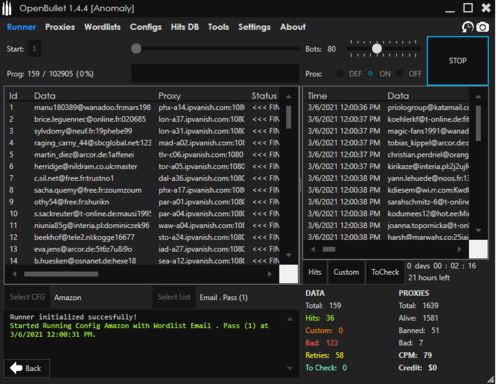Click the OpenBullet logo icon in title bar
Screen dimensions: 497x384
pos(7,8)
